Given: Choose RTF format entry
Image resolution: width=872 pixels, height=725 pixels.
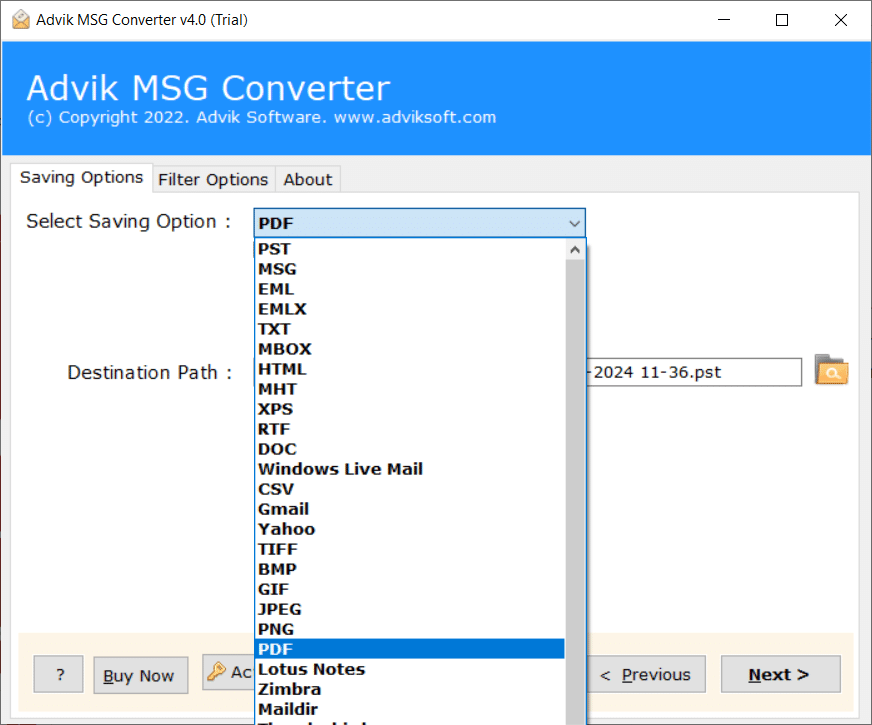Looking at the screenshot, I should [410, 429].
